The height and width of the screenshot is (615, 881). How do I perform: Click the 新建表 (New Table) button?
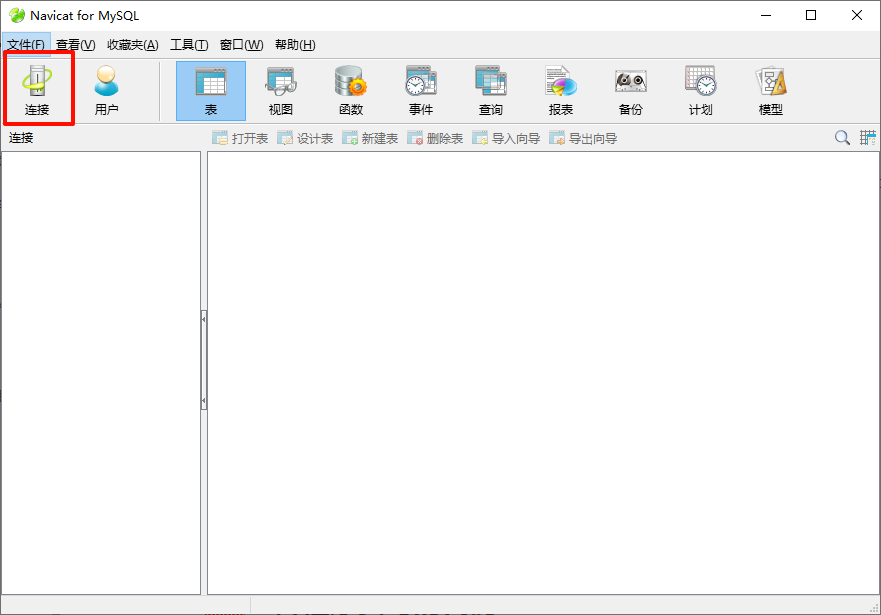370,138
